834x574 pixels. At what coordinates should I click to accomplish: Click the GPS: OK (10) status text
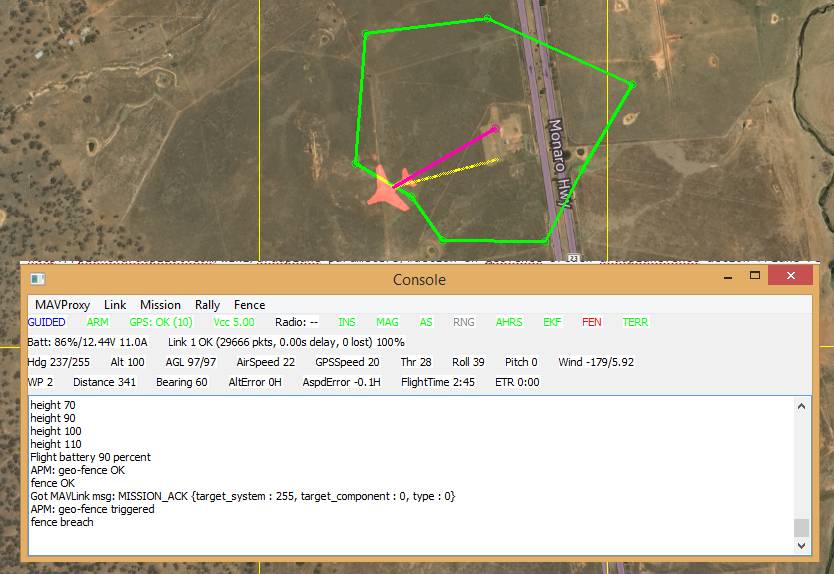[x=161, y=322]
